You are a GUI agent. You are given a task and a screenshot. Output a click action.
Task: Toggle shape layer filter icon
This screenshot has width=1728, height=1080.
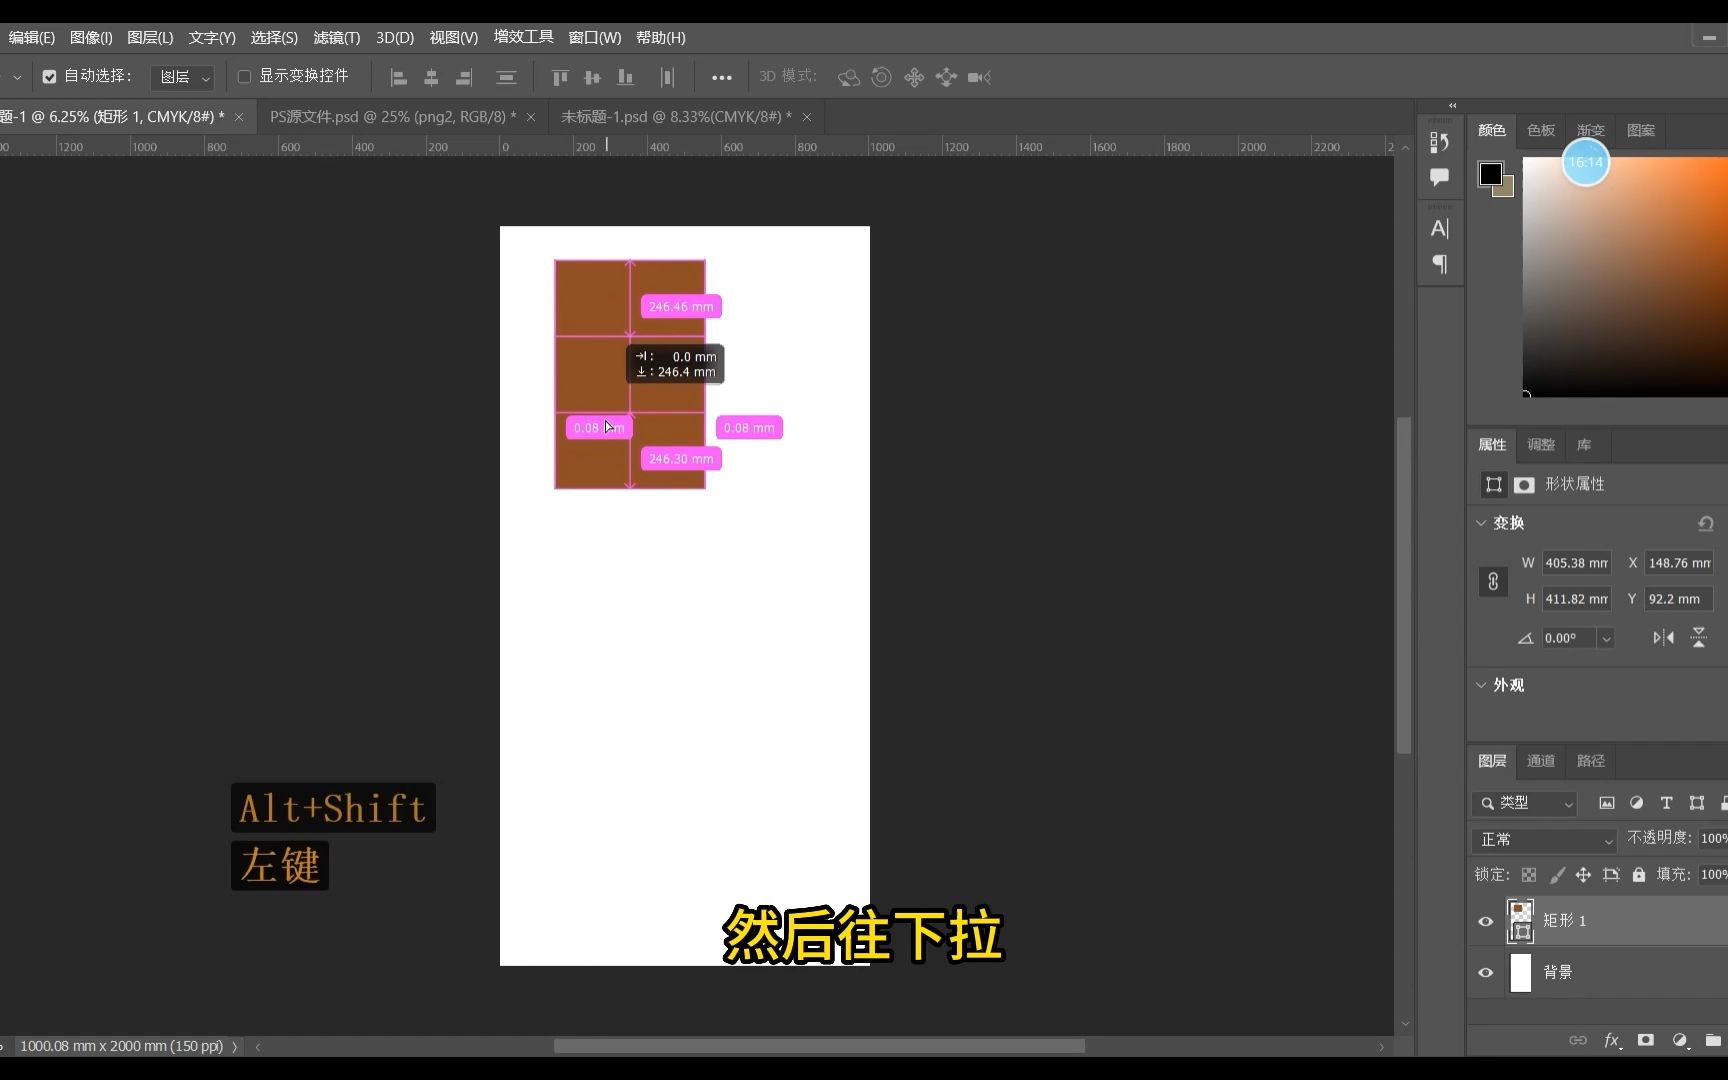click(1697, 803)
